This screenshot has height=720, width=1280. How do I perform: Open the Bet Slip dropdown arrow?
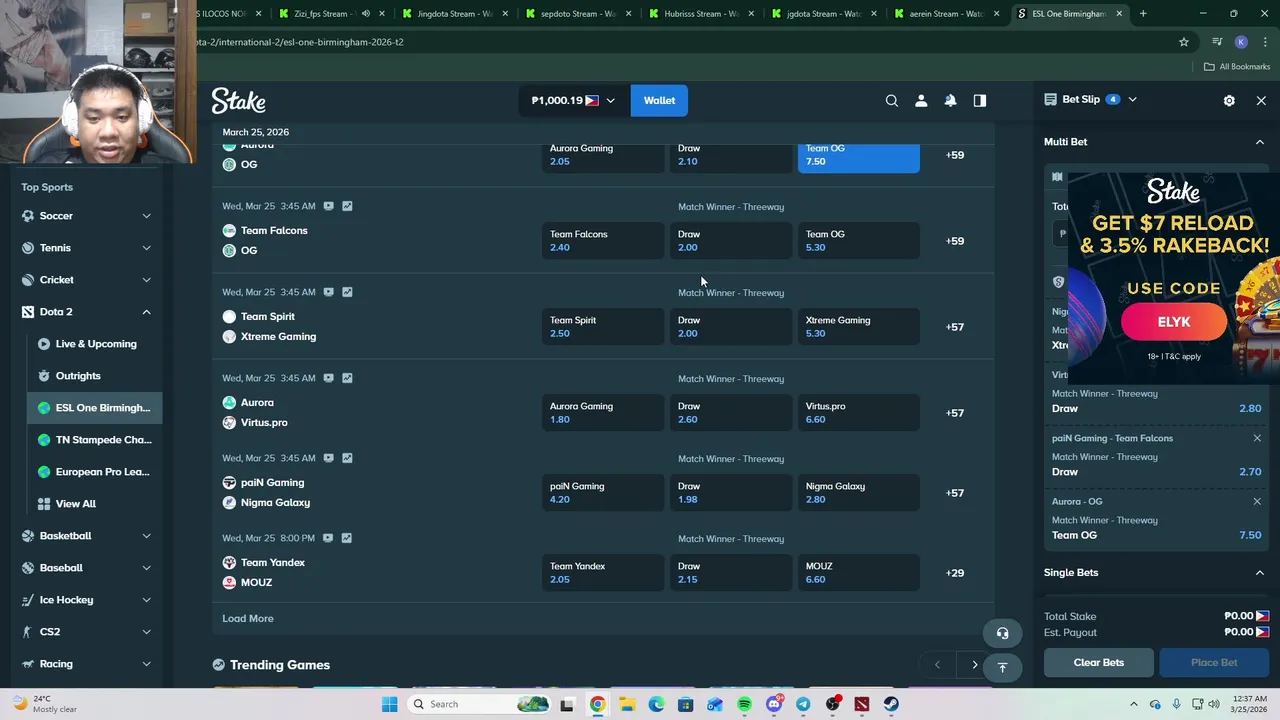pos(1132,99)
